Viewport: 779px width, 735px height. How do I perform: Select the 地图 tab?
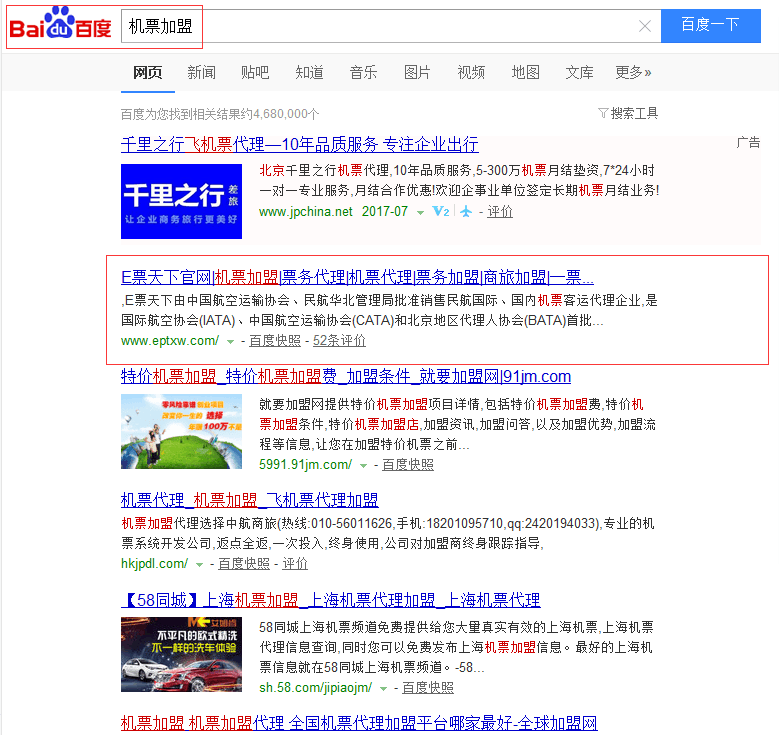pos(525,72)
